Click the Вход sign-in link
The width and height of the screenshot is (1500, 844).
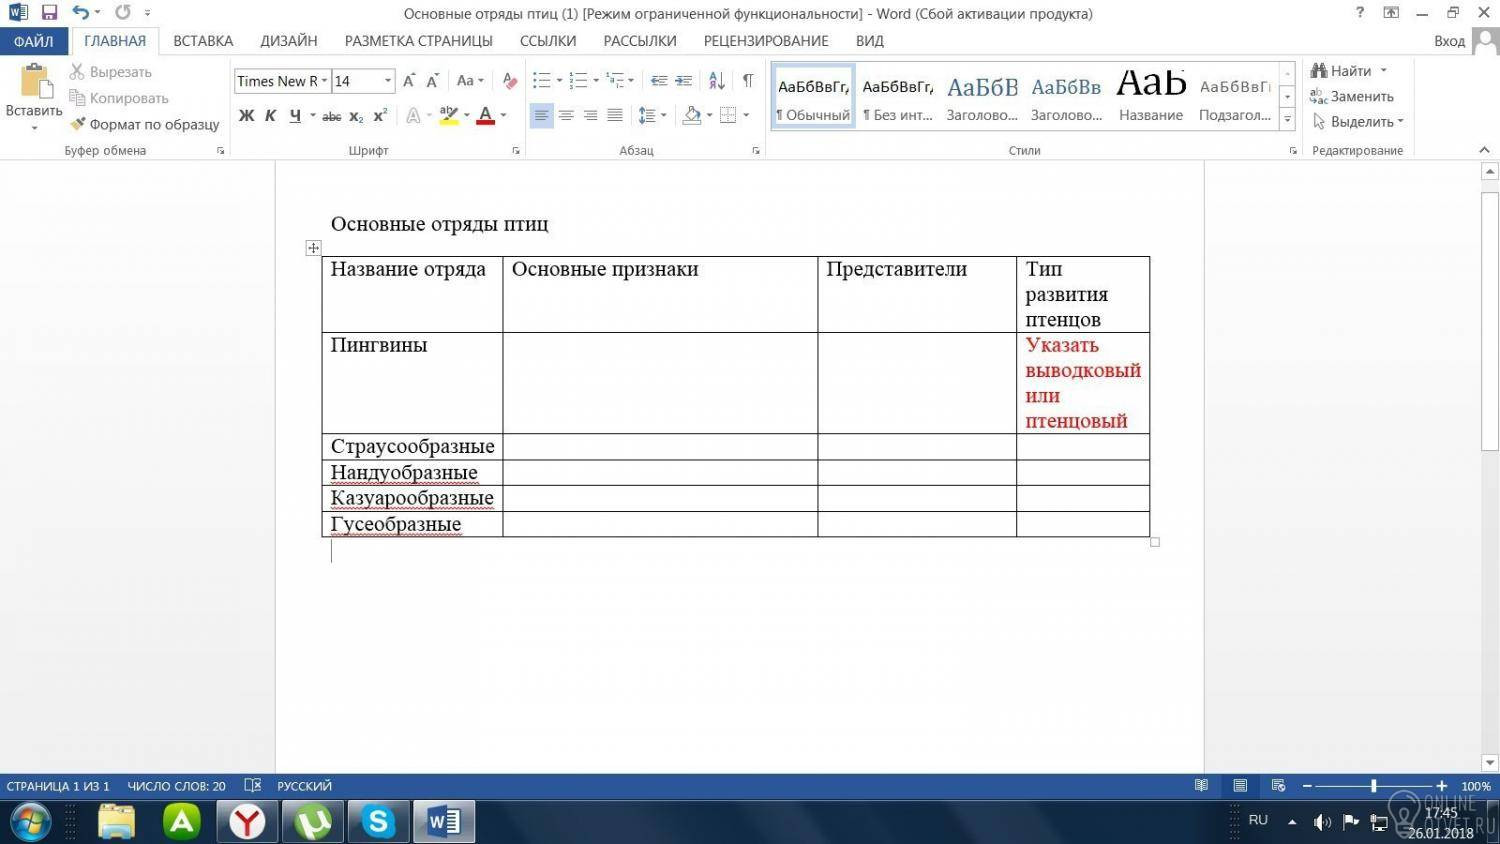coord(1449,41)
